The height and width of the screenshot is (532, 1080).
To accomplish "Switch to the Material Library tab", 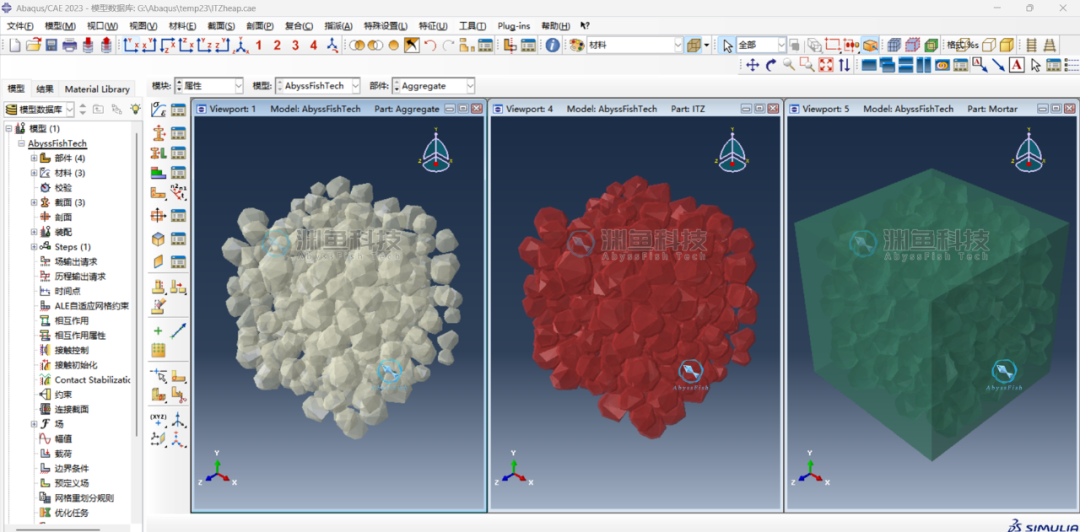I will click(x=96, y=89).
